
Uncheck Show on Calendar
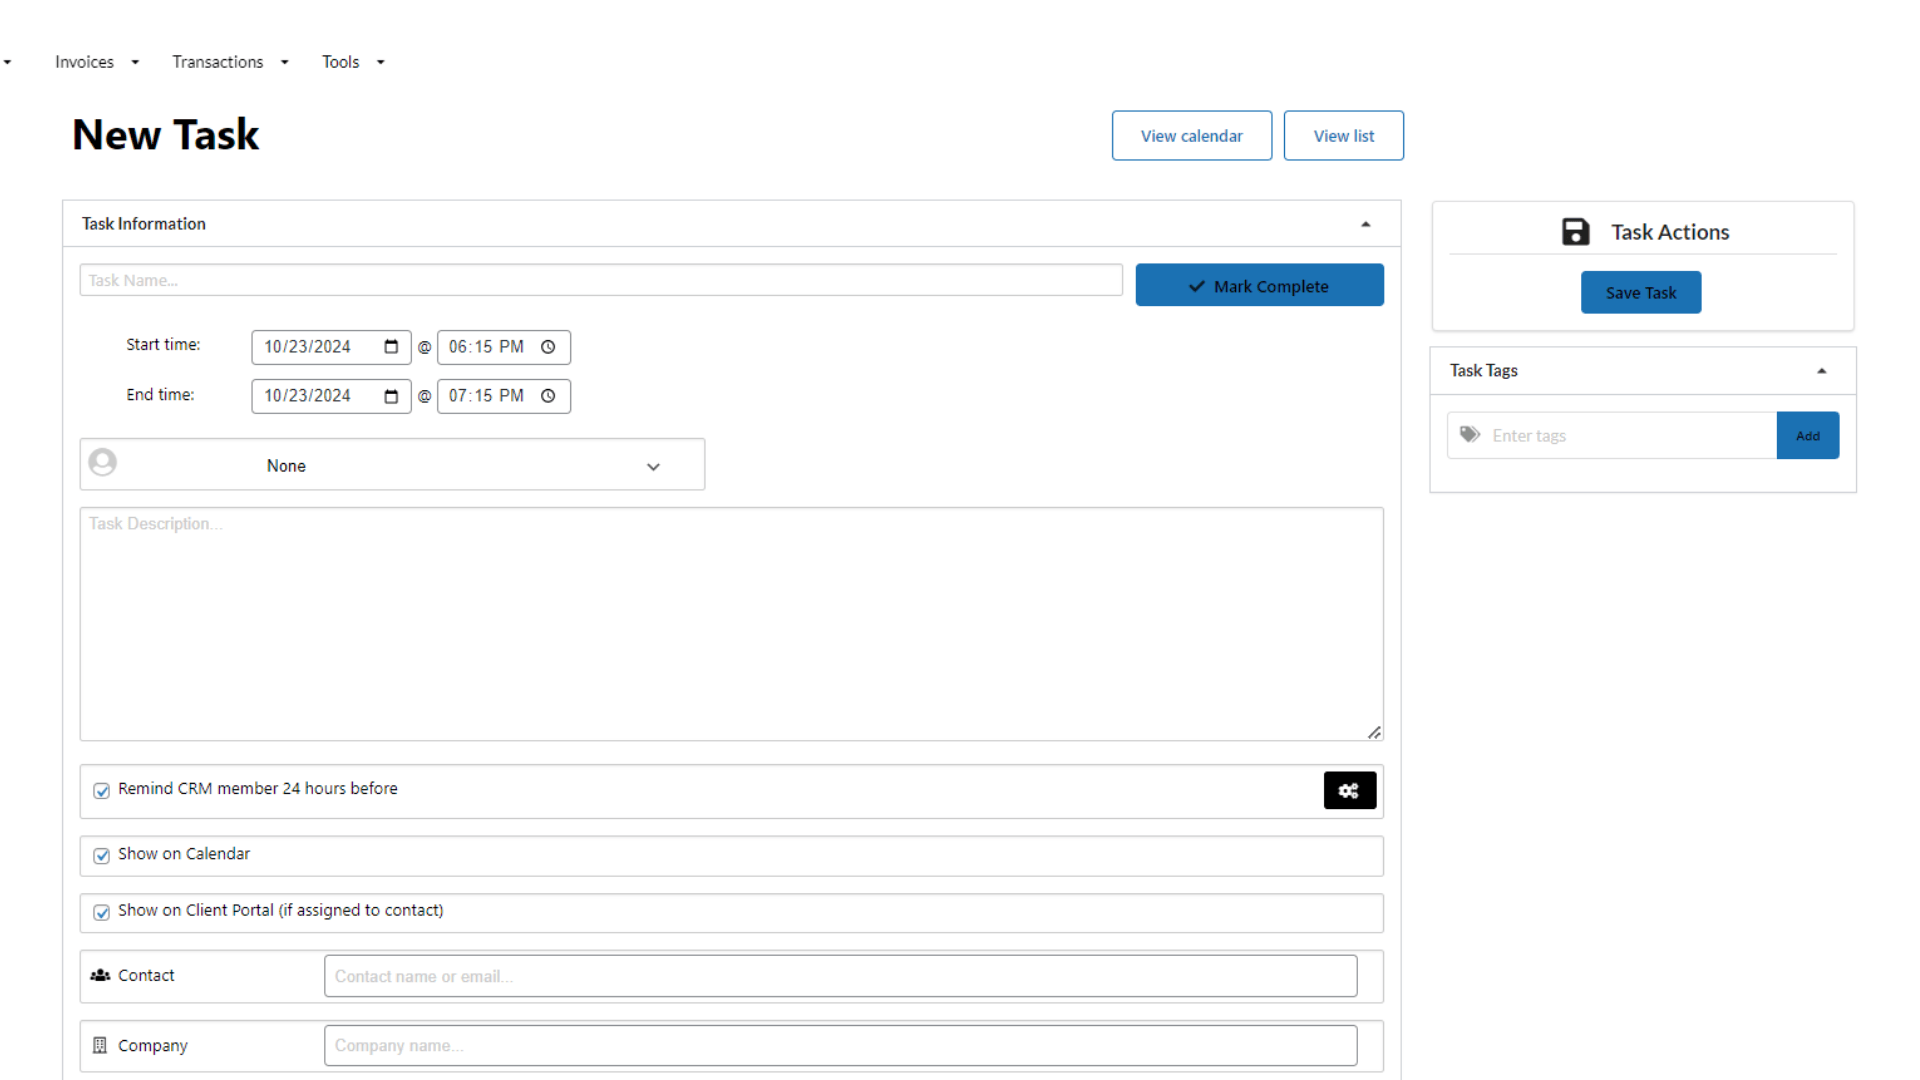click(102, 856)
